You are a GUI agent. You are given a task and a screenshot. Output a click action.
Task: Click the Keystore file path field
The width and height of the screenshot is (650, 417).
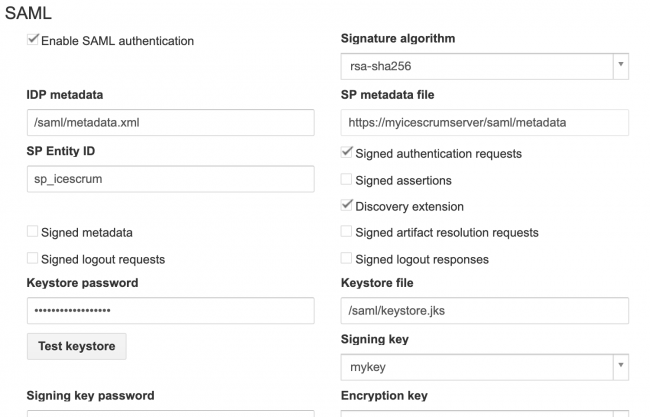pyautogui.click(x=484, y=311)
